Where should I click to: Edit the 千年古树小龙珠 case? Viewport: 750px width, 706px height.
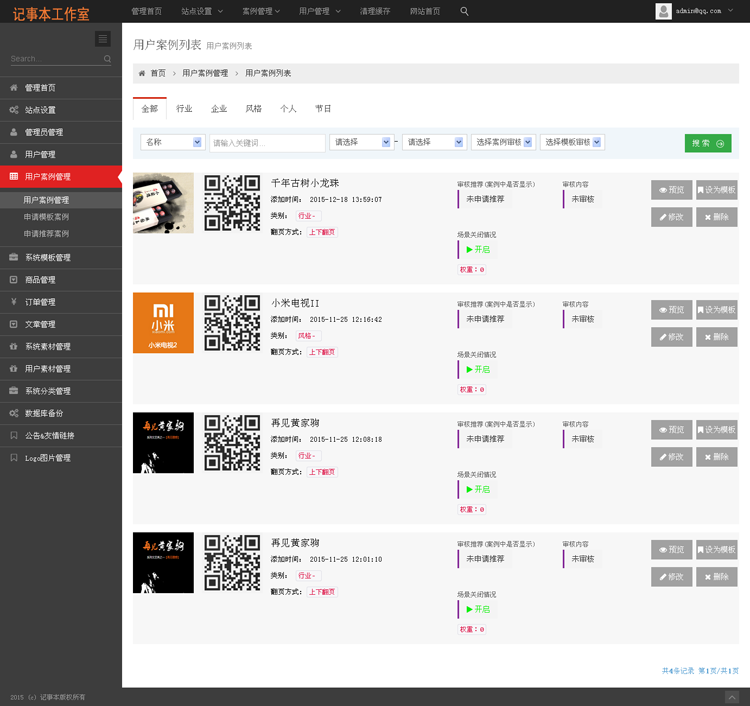pyautogui.click(x=672, y=217)
